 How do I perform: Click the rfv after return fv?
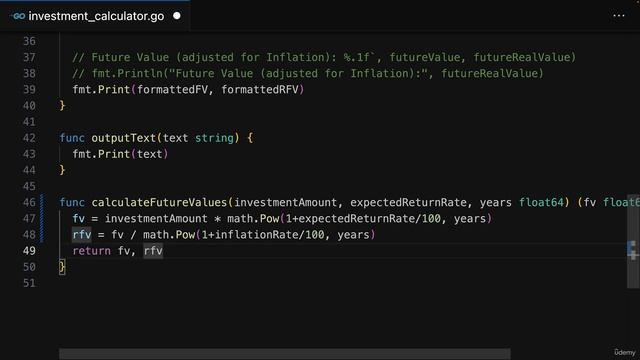153,251
